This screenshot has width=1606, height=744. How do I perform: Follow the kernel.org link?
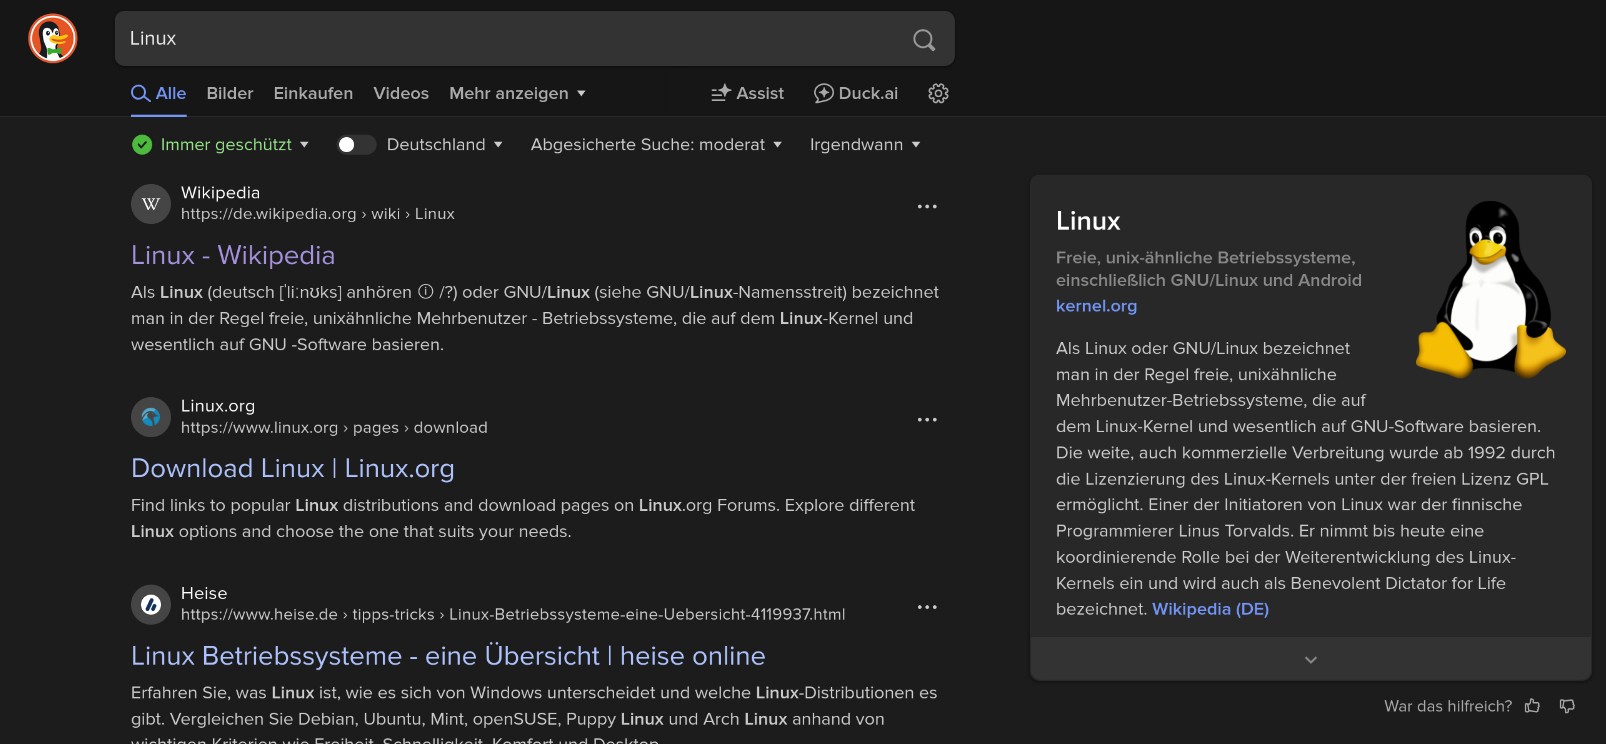[x=1096, y=306]
